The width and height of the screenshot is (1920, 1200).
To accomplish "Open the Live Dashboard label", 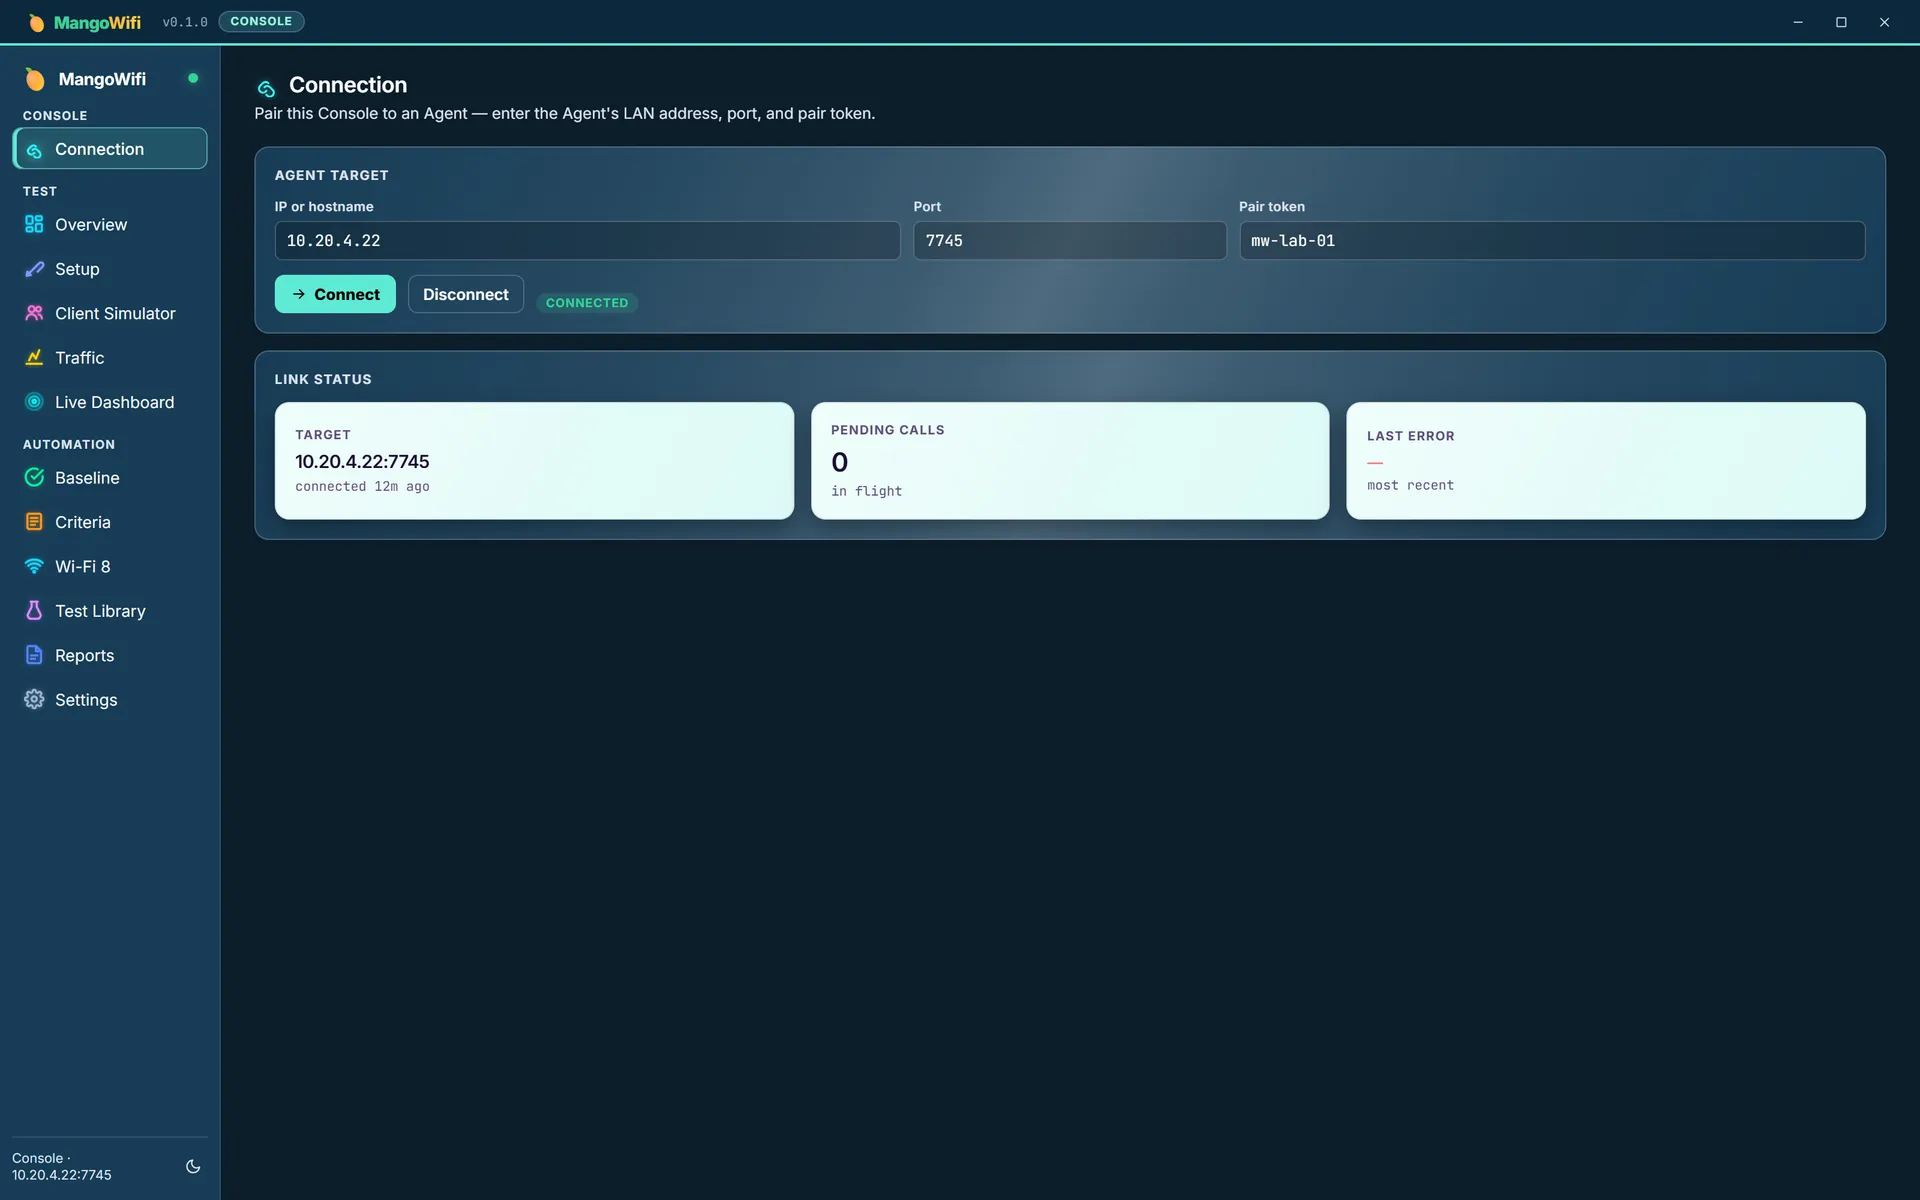I will click(x=114, y=402).
